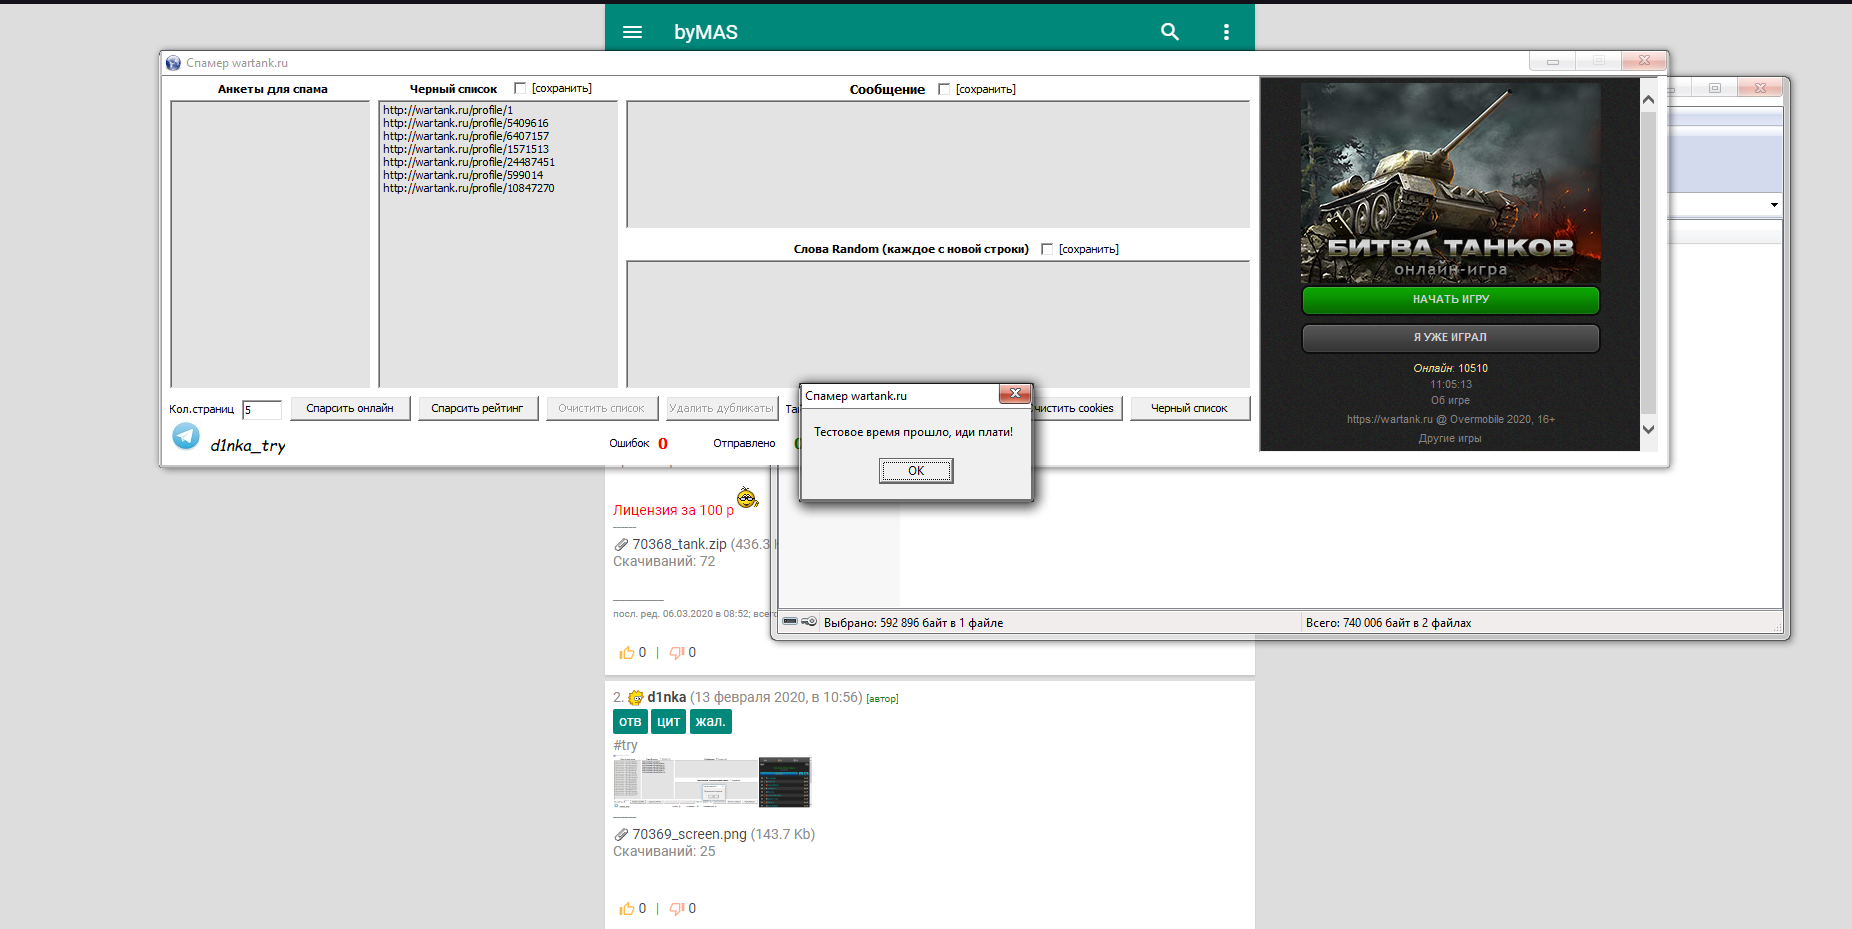Enable сохранить checkbox for Слова Random
The height and width of the screenshot is (929, 1852).
[1047, 249]
